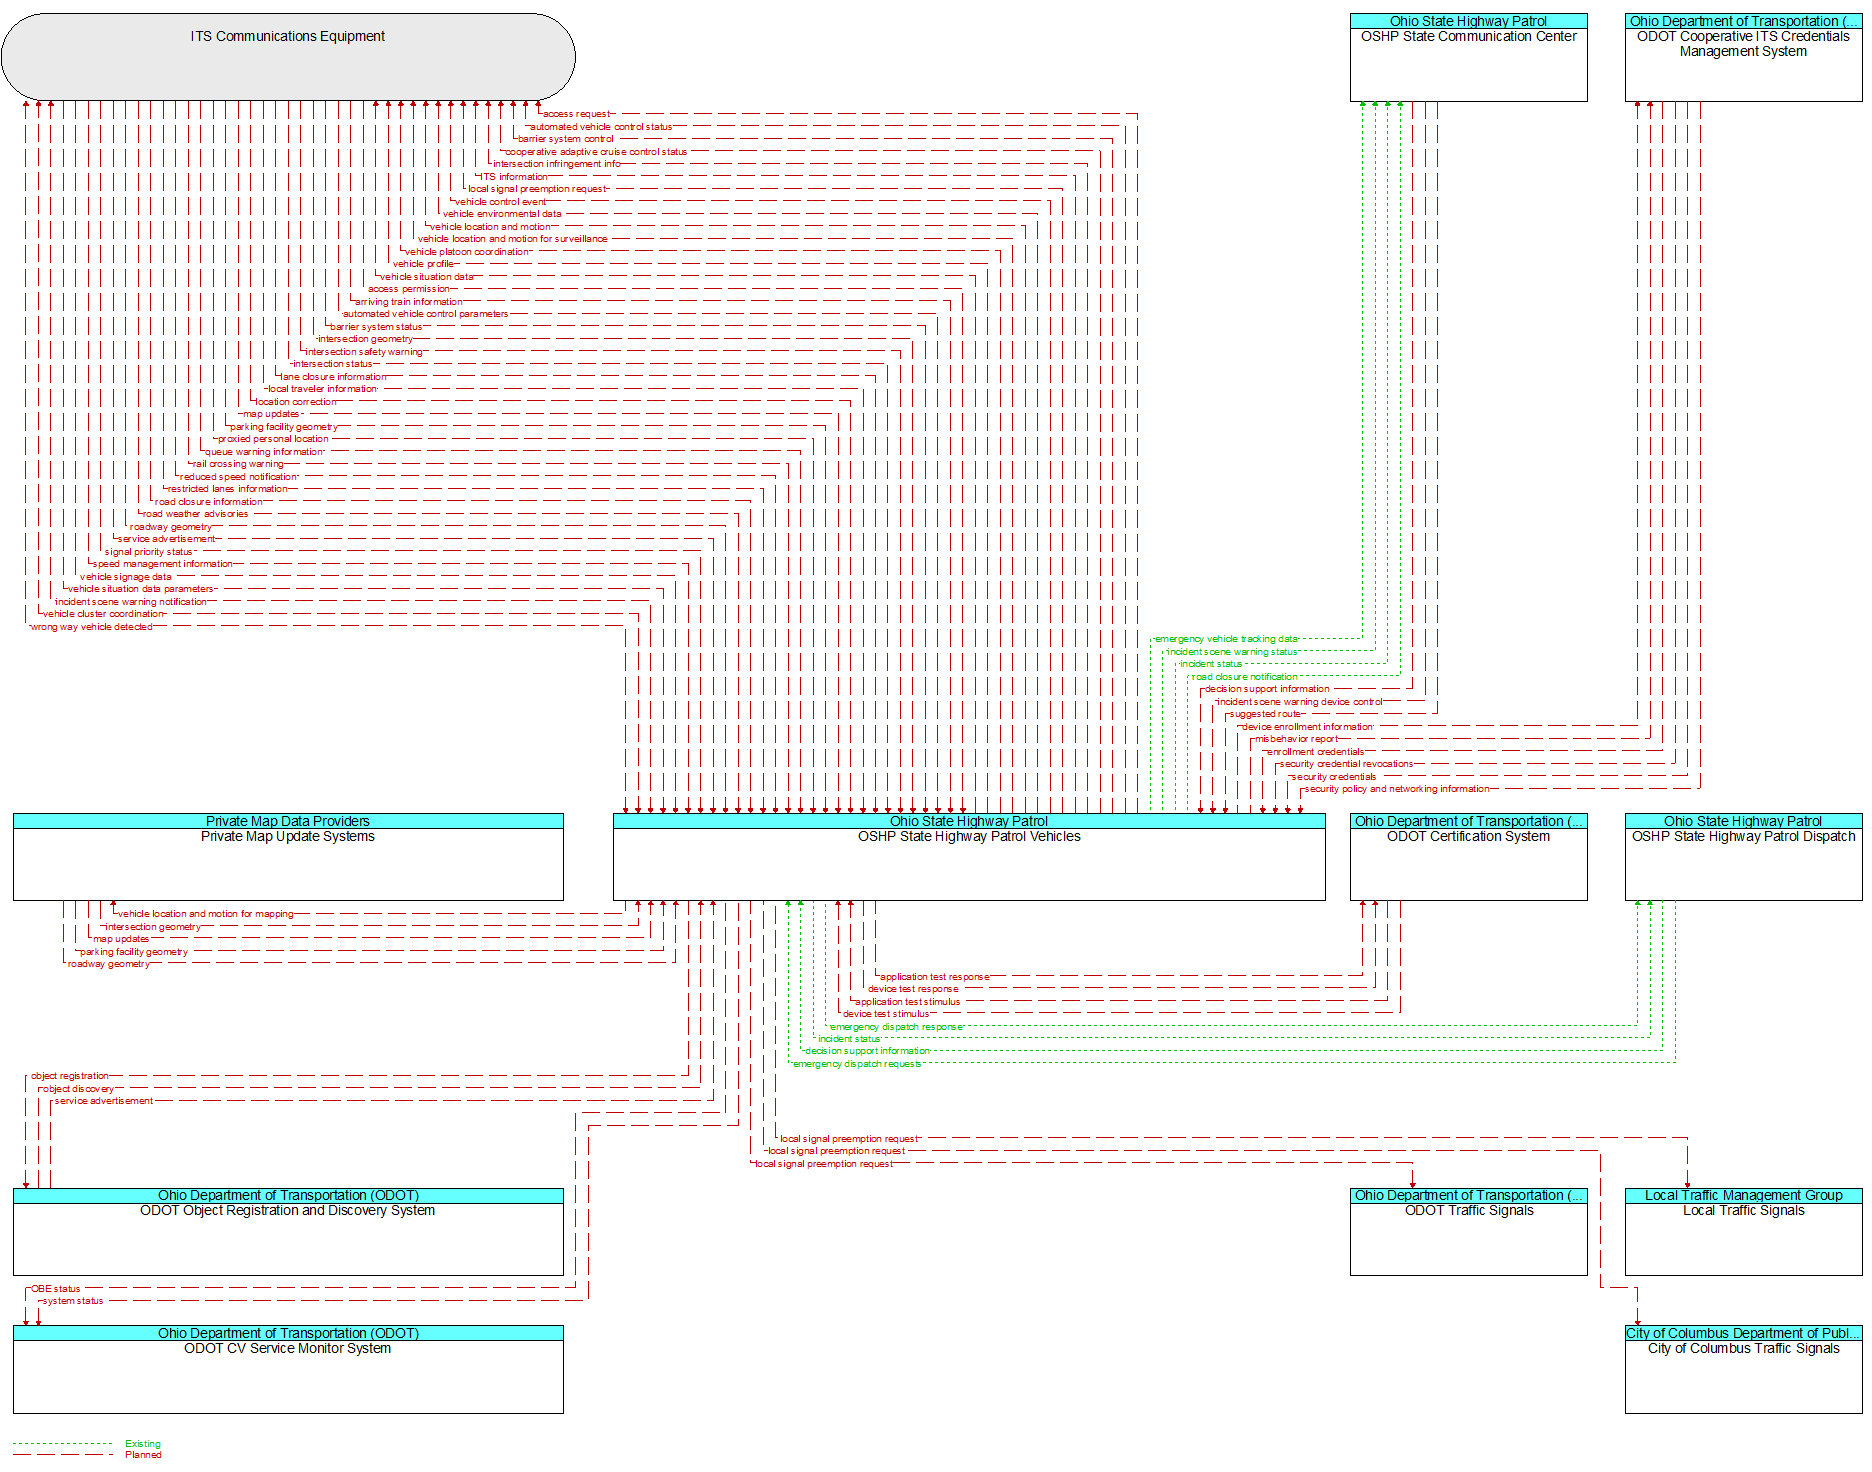Click the 'wrong way vehicle detected' label
1872x1472 pixels.
[91, 627]
